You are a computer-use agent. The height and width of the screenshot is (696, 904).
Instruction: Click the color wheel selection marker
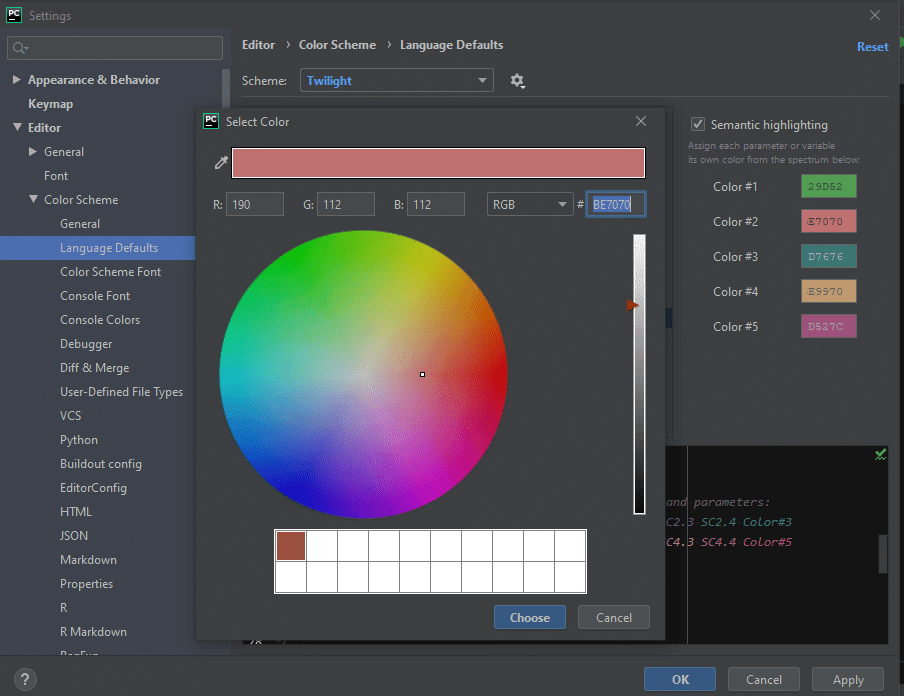(423, 374)
